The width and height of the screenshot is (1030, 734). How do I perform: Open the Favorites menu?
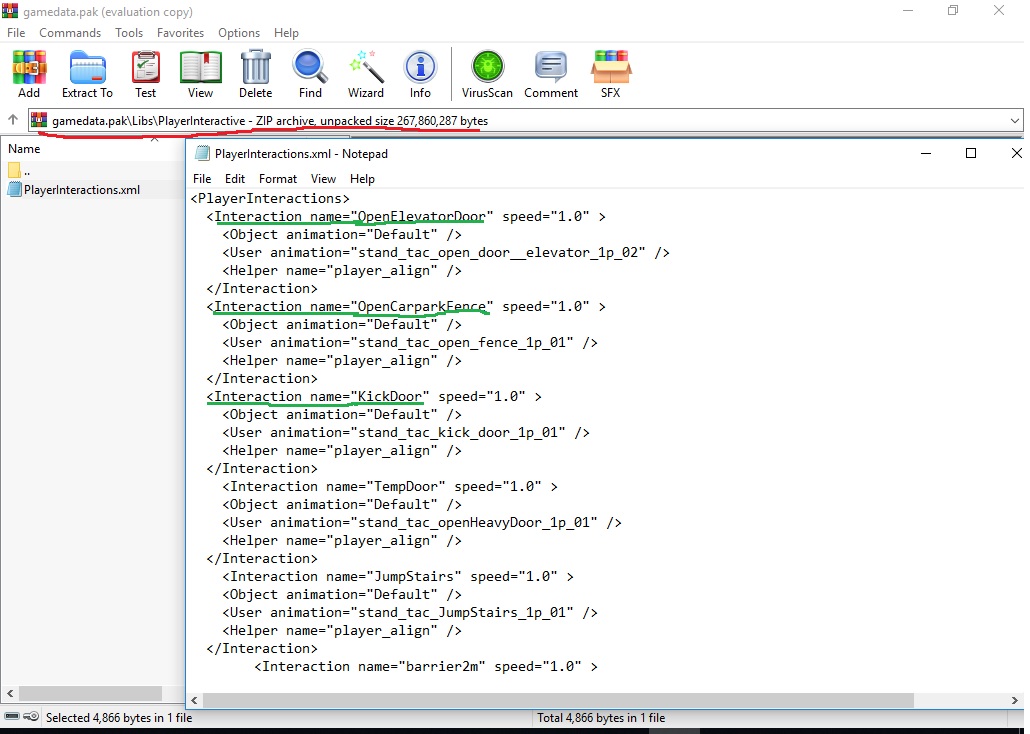pyautogui.click(x=180, y=33)
